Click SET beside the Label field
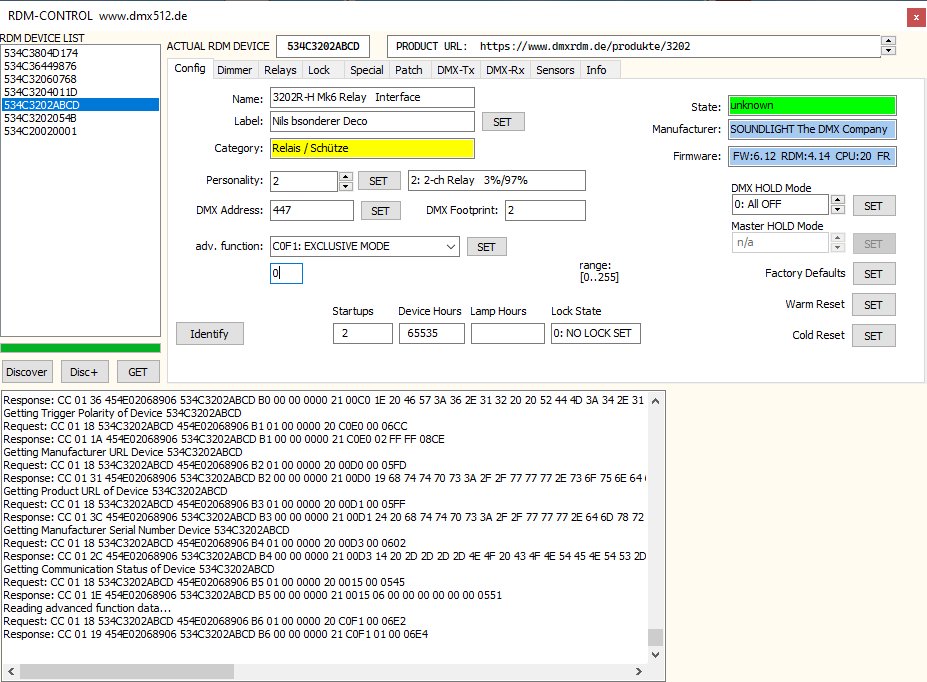This screenshot has width=927, height=682. 502,122
